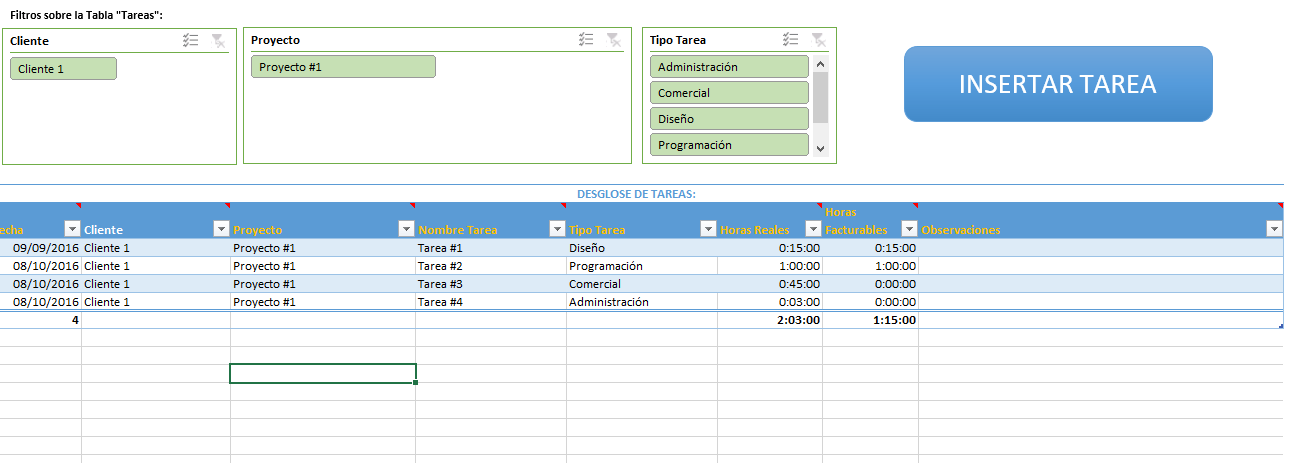This screenshot has width=1303, height=463.
Task: Open the Cliente column filter dropdown
Action: (x=221, y=229)
